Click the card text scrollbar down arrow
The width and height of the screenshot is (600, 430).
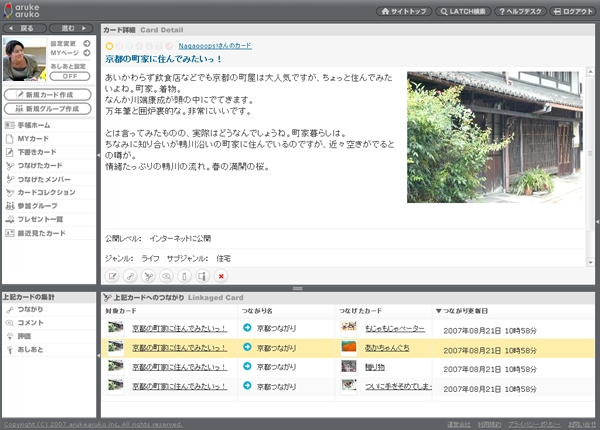(590, 262)
